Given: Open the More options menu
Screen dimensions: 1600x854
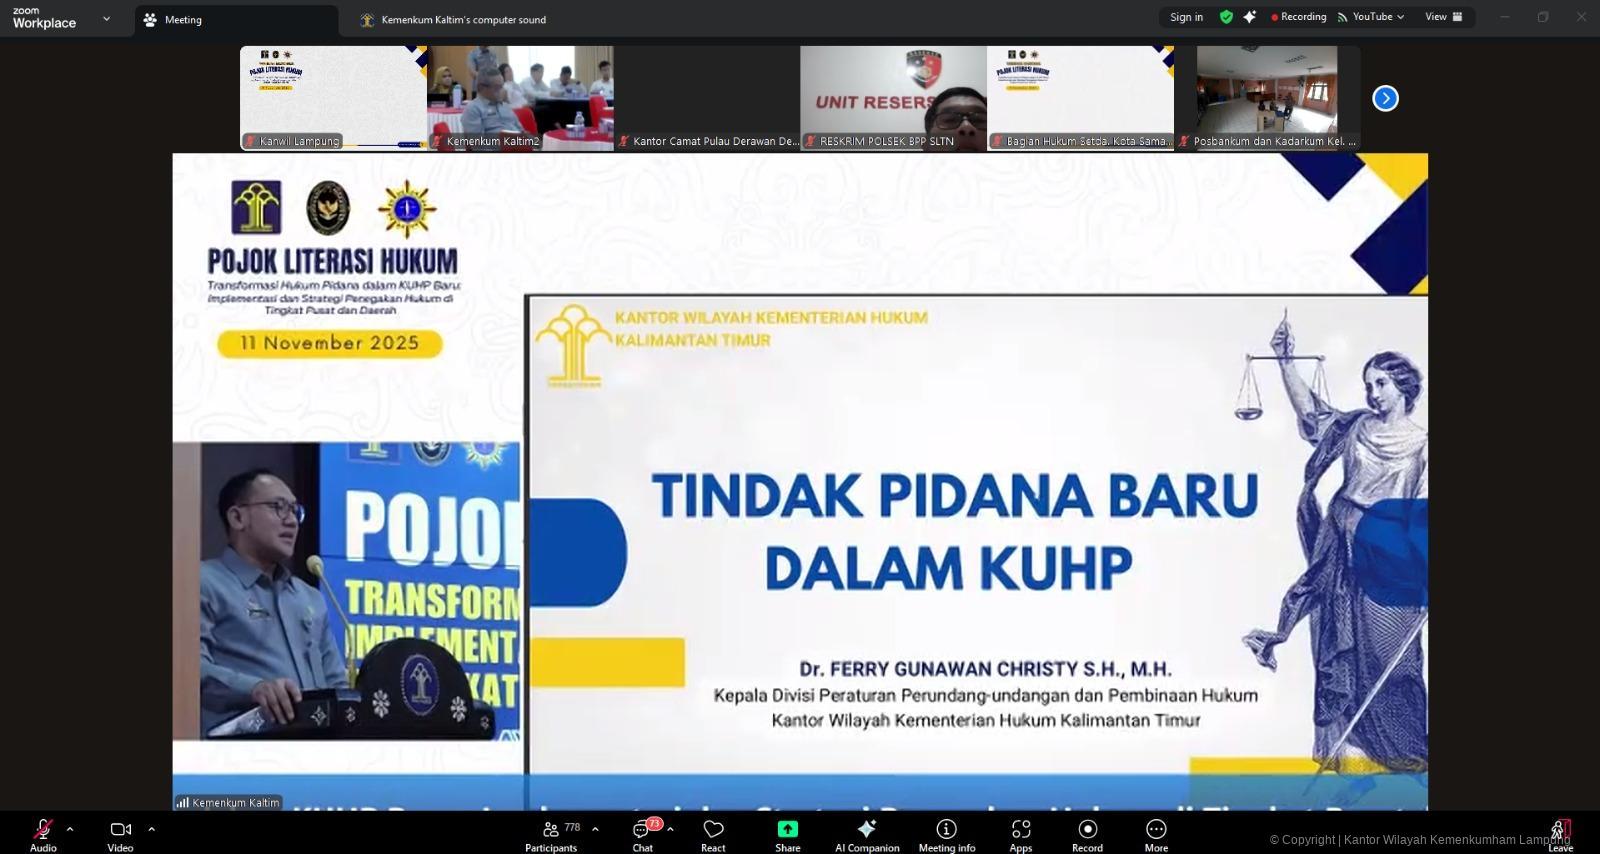Looking at the screenshot, I should 1156,834.
